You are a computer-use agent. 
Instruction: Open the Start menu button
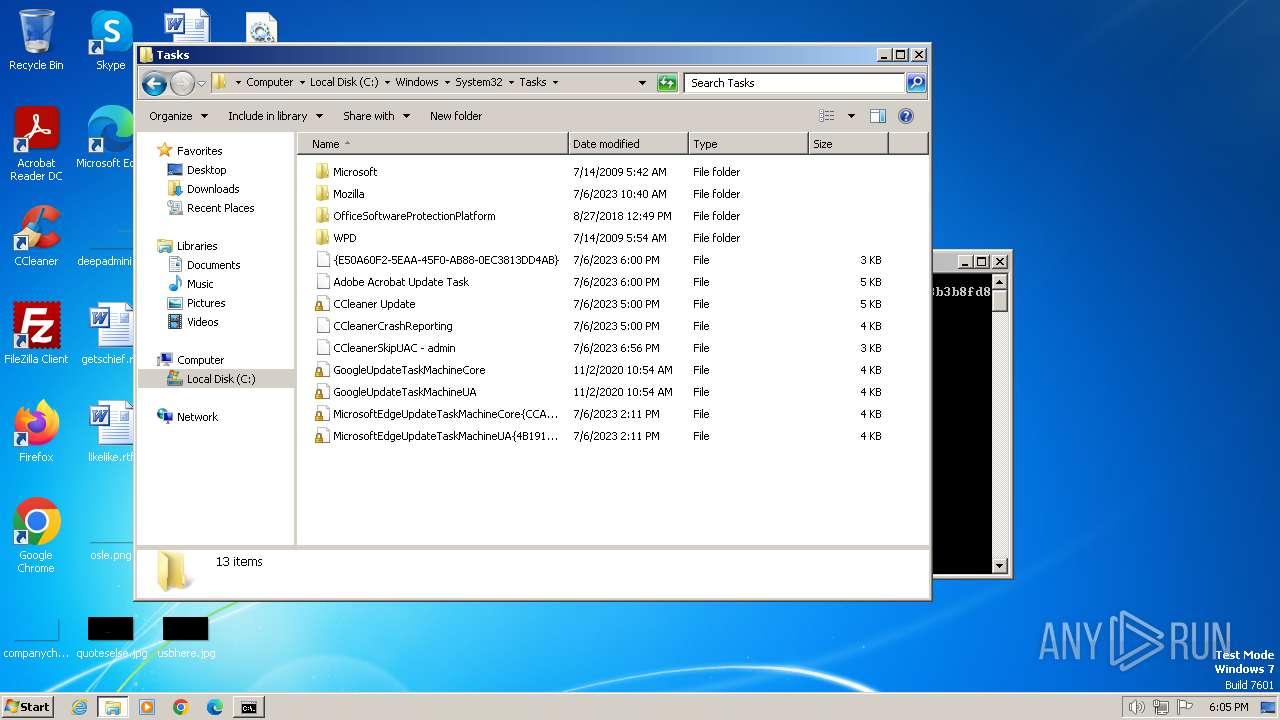point(28,707)
